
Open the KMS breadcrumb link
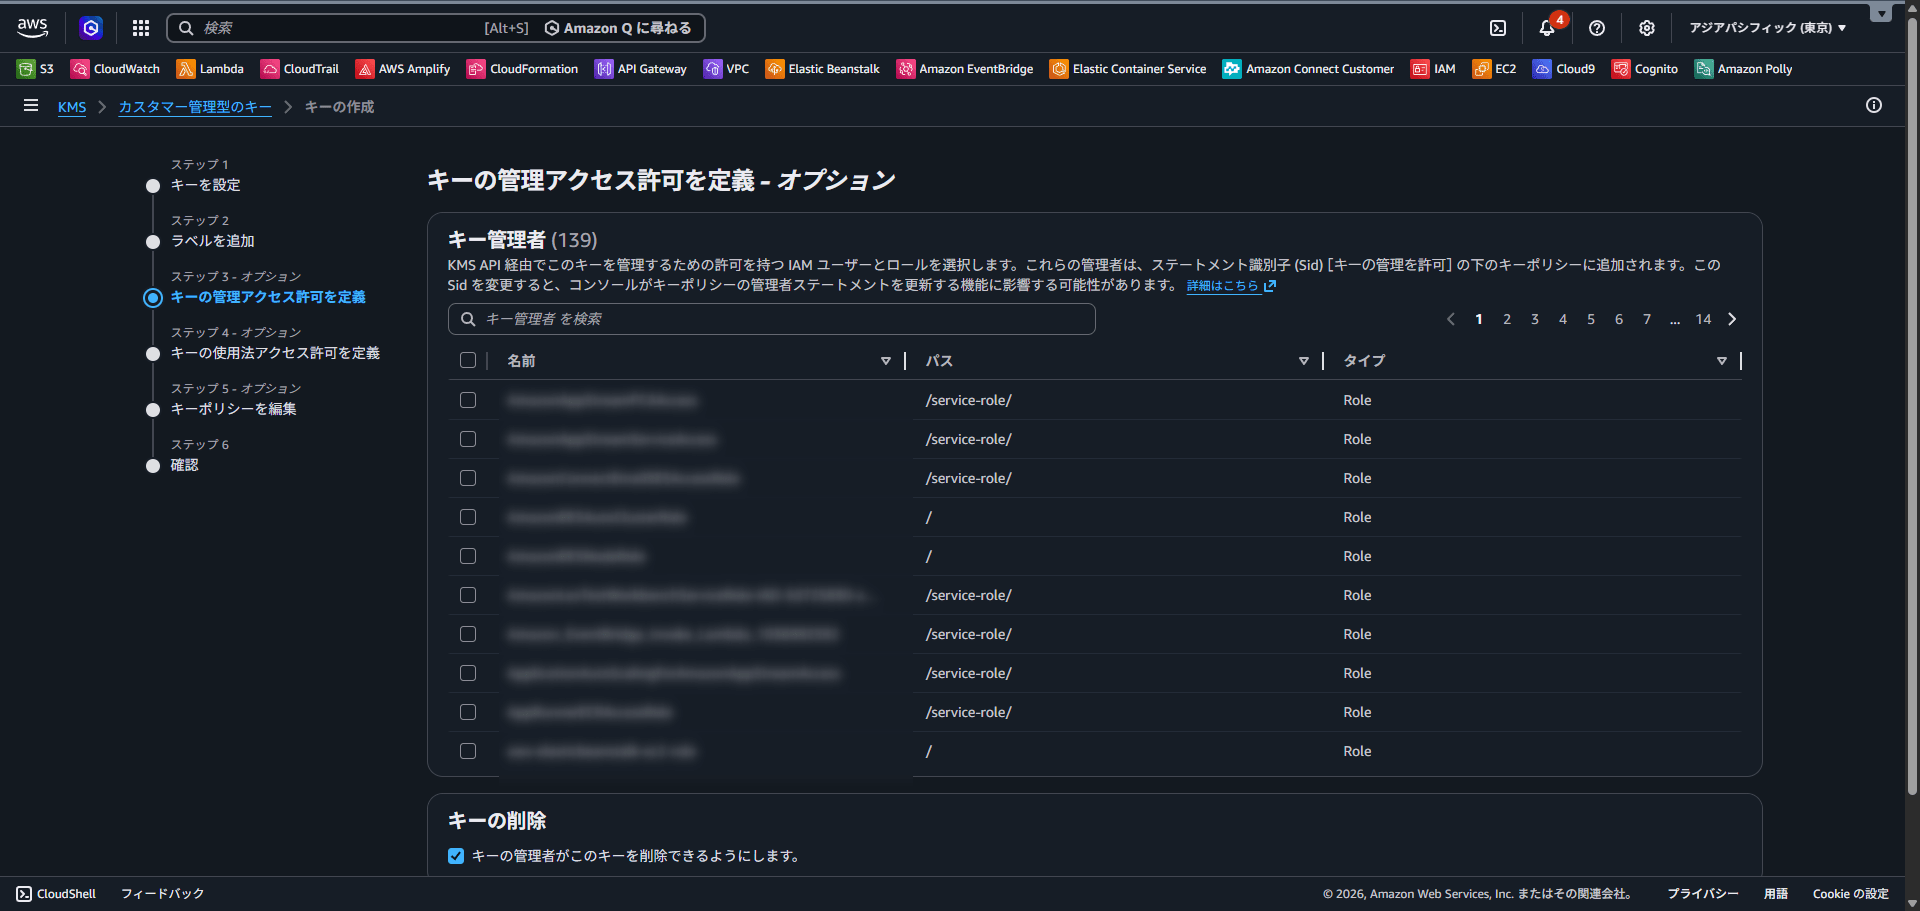[x=72, y=107]
